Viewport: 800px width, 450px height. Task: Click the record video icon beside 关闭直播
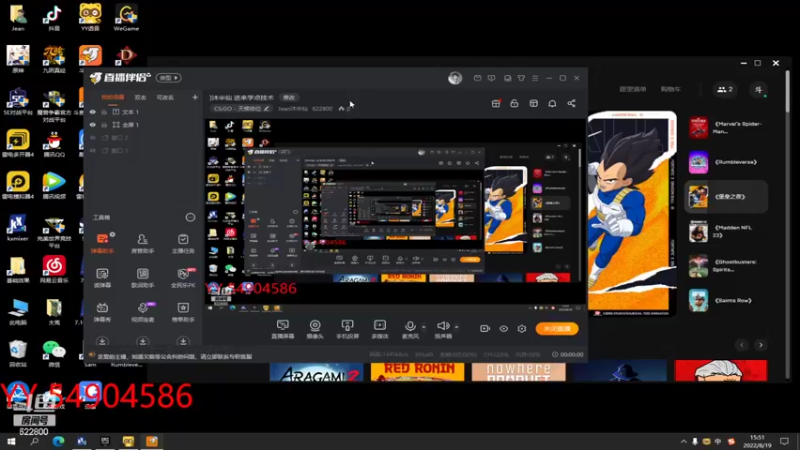click(485, 329)
